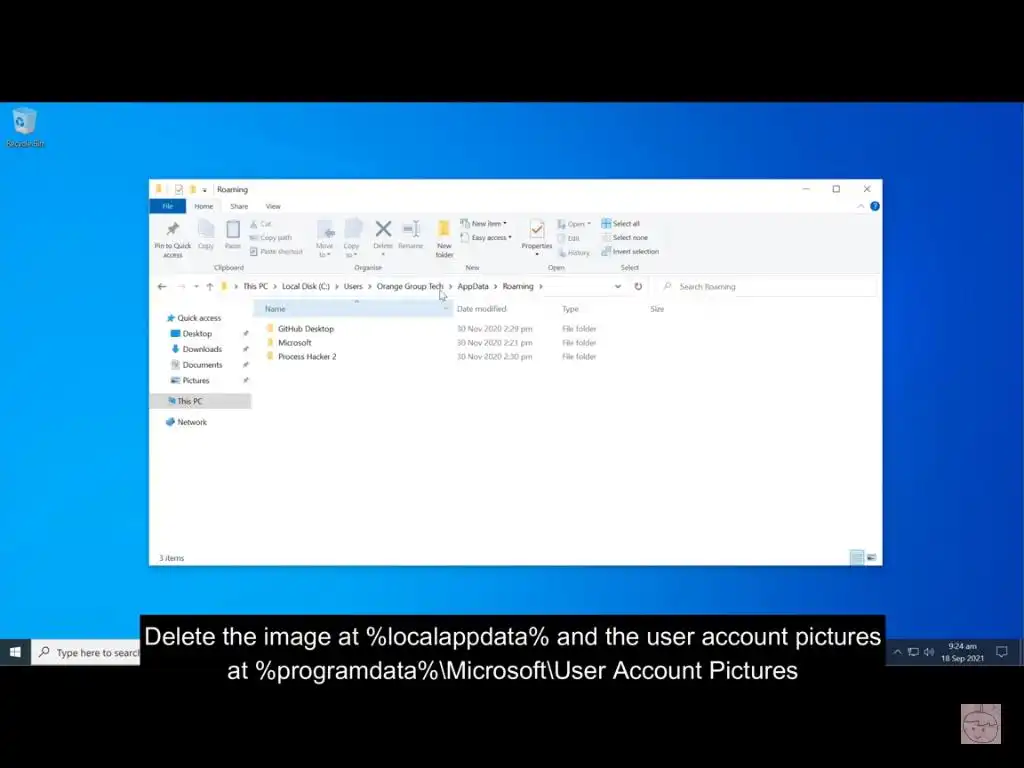Select the Share ribbon tab

click(239, 206)
